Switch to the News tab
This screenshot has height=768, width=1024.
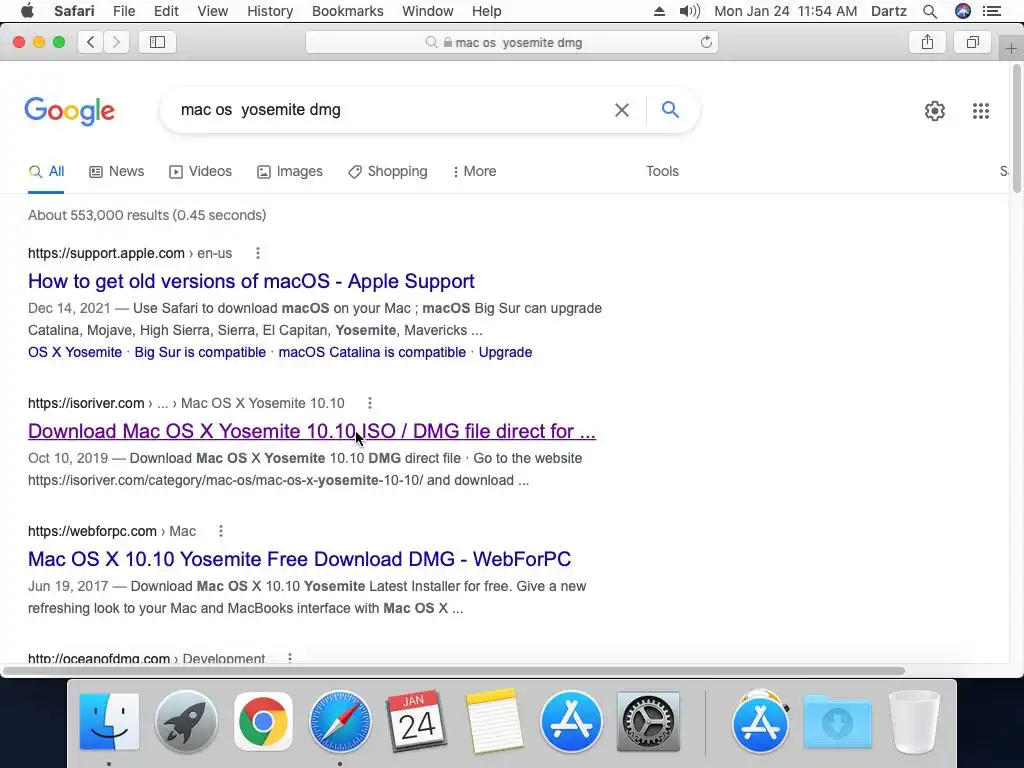point(117,172)
